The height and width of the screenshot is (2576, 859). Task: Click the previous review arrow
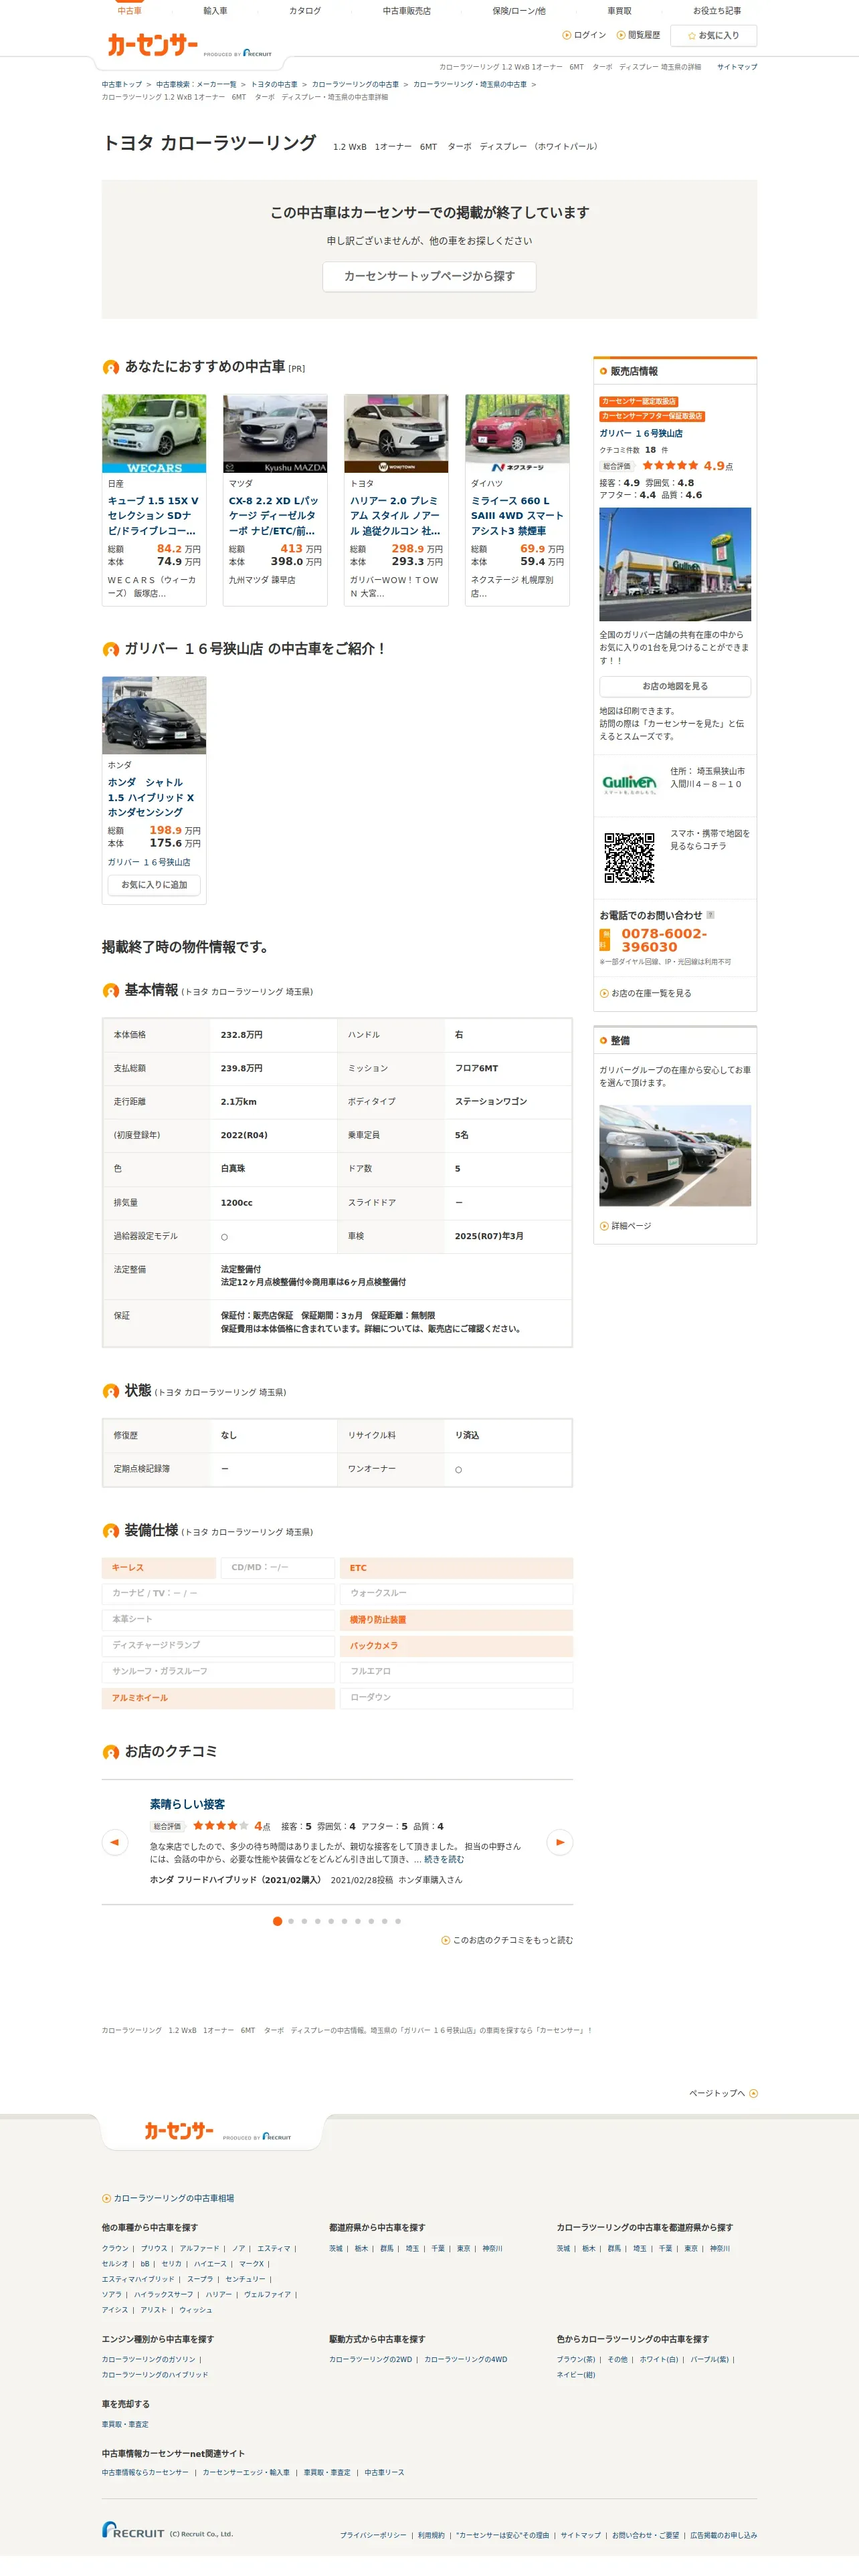[115, 1842]
